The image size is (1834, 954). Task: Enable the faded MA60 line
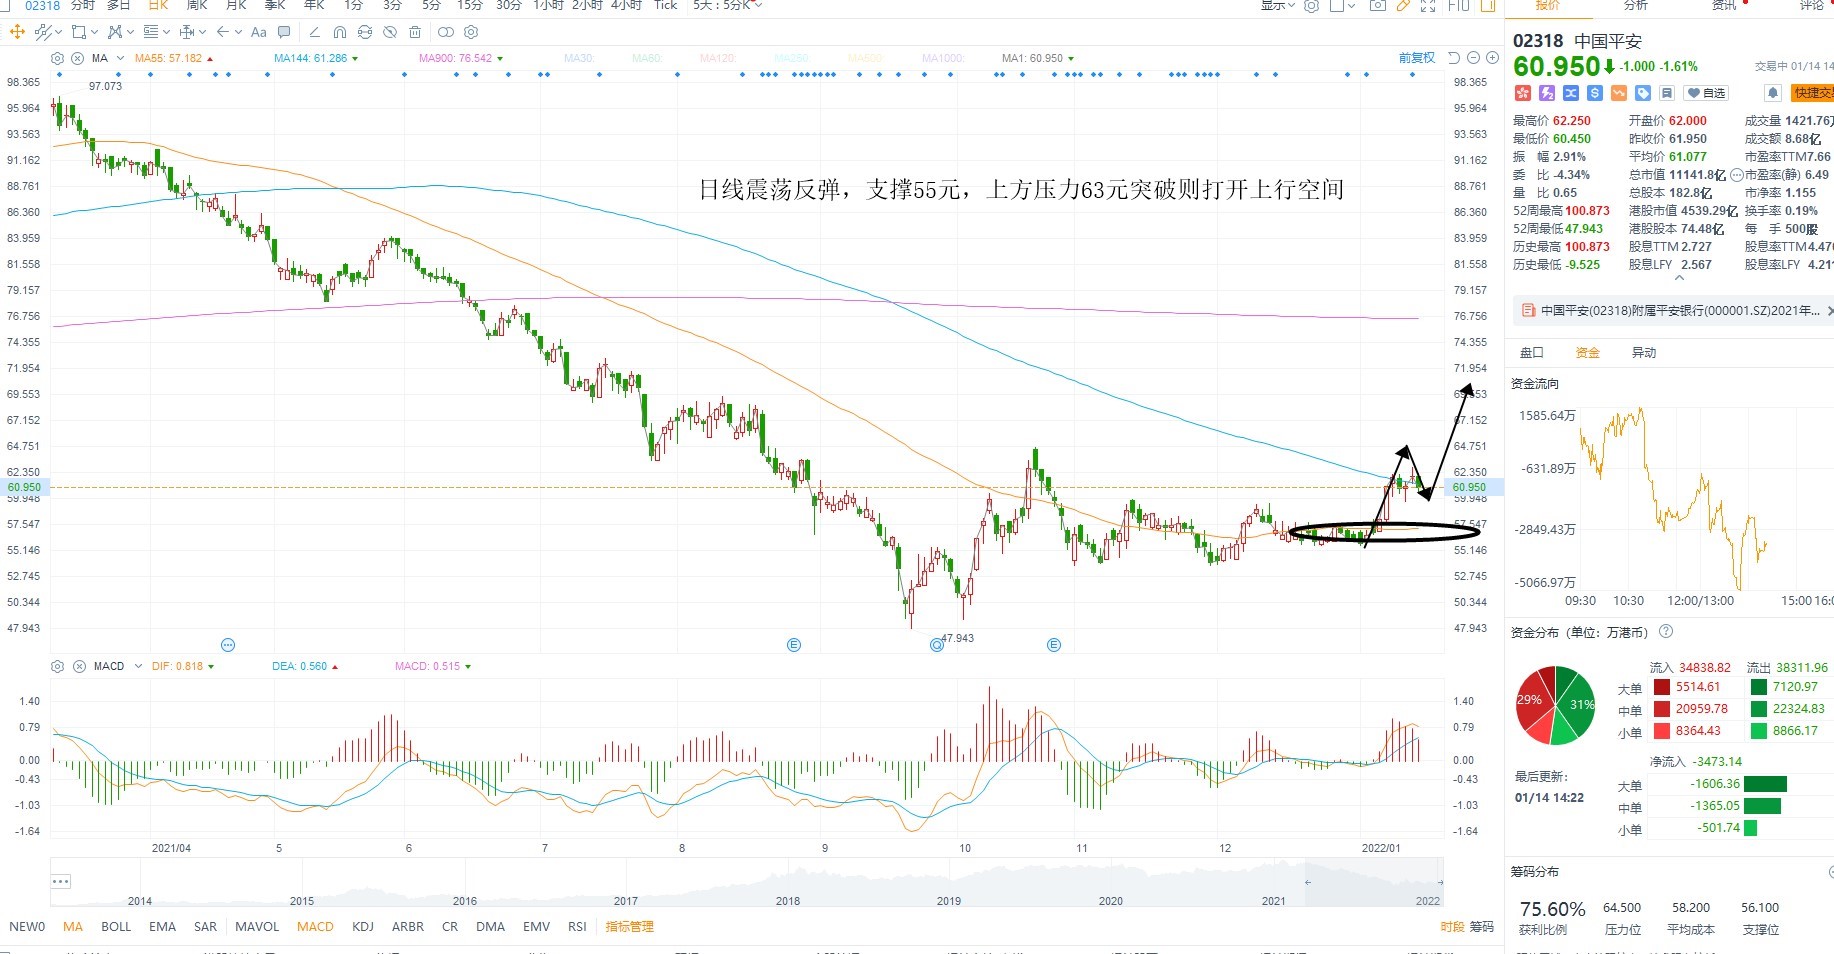pos(647,58)
